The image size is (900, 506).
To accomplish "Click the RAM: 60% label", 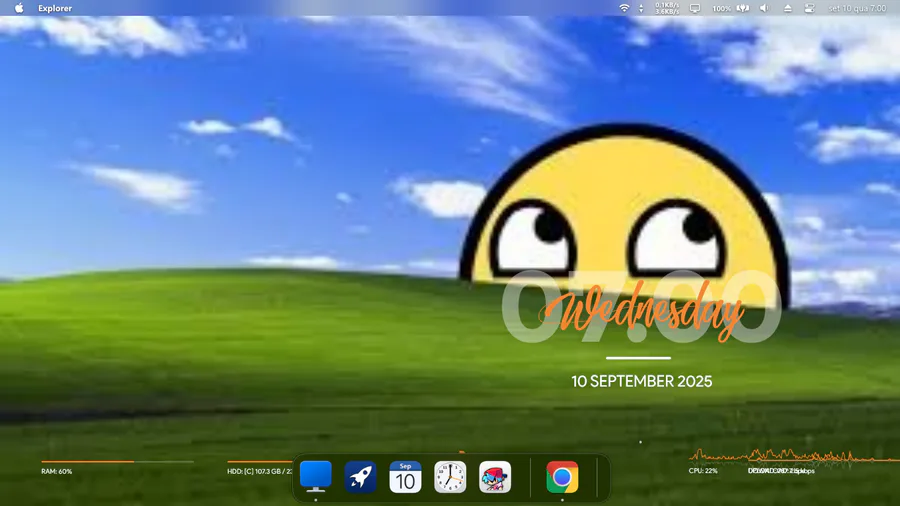I will point(57,471).
